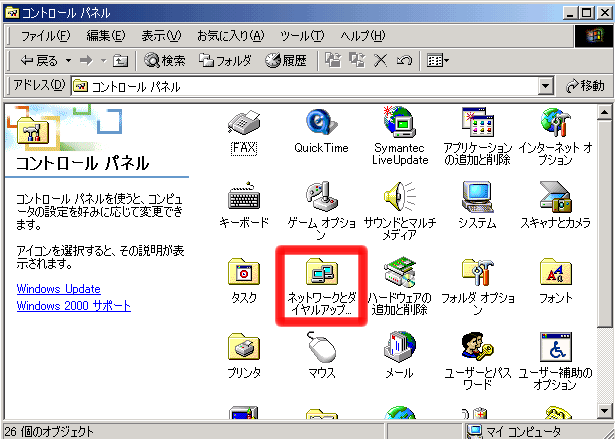Viewport: 615px width, 439px height.
Task: Click '26 個のオブジェクト' status text
Action: pyautogui.click(x=50, y=432)
